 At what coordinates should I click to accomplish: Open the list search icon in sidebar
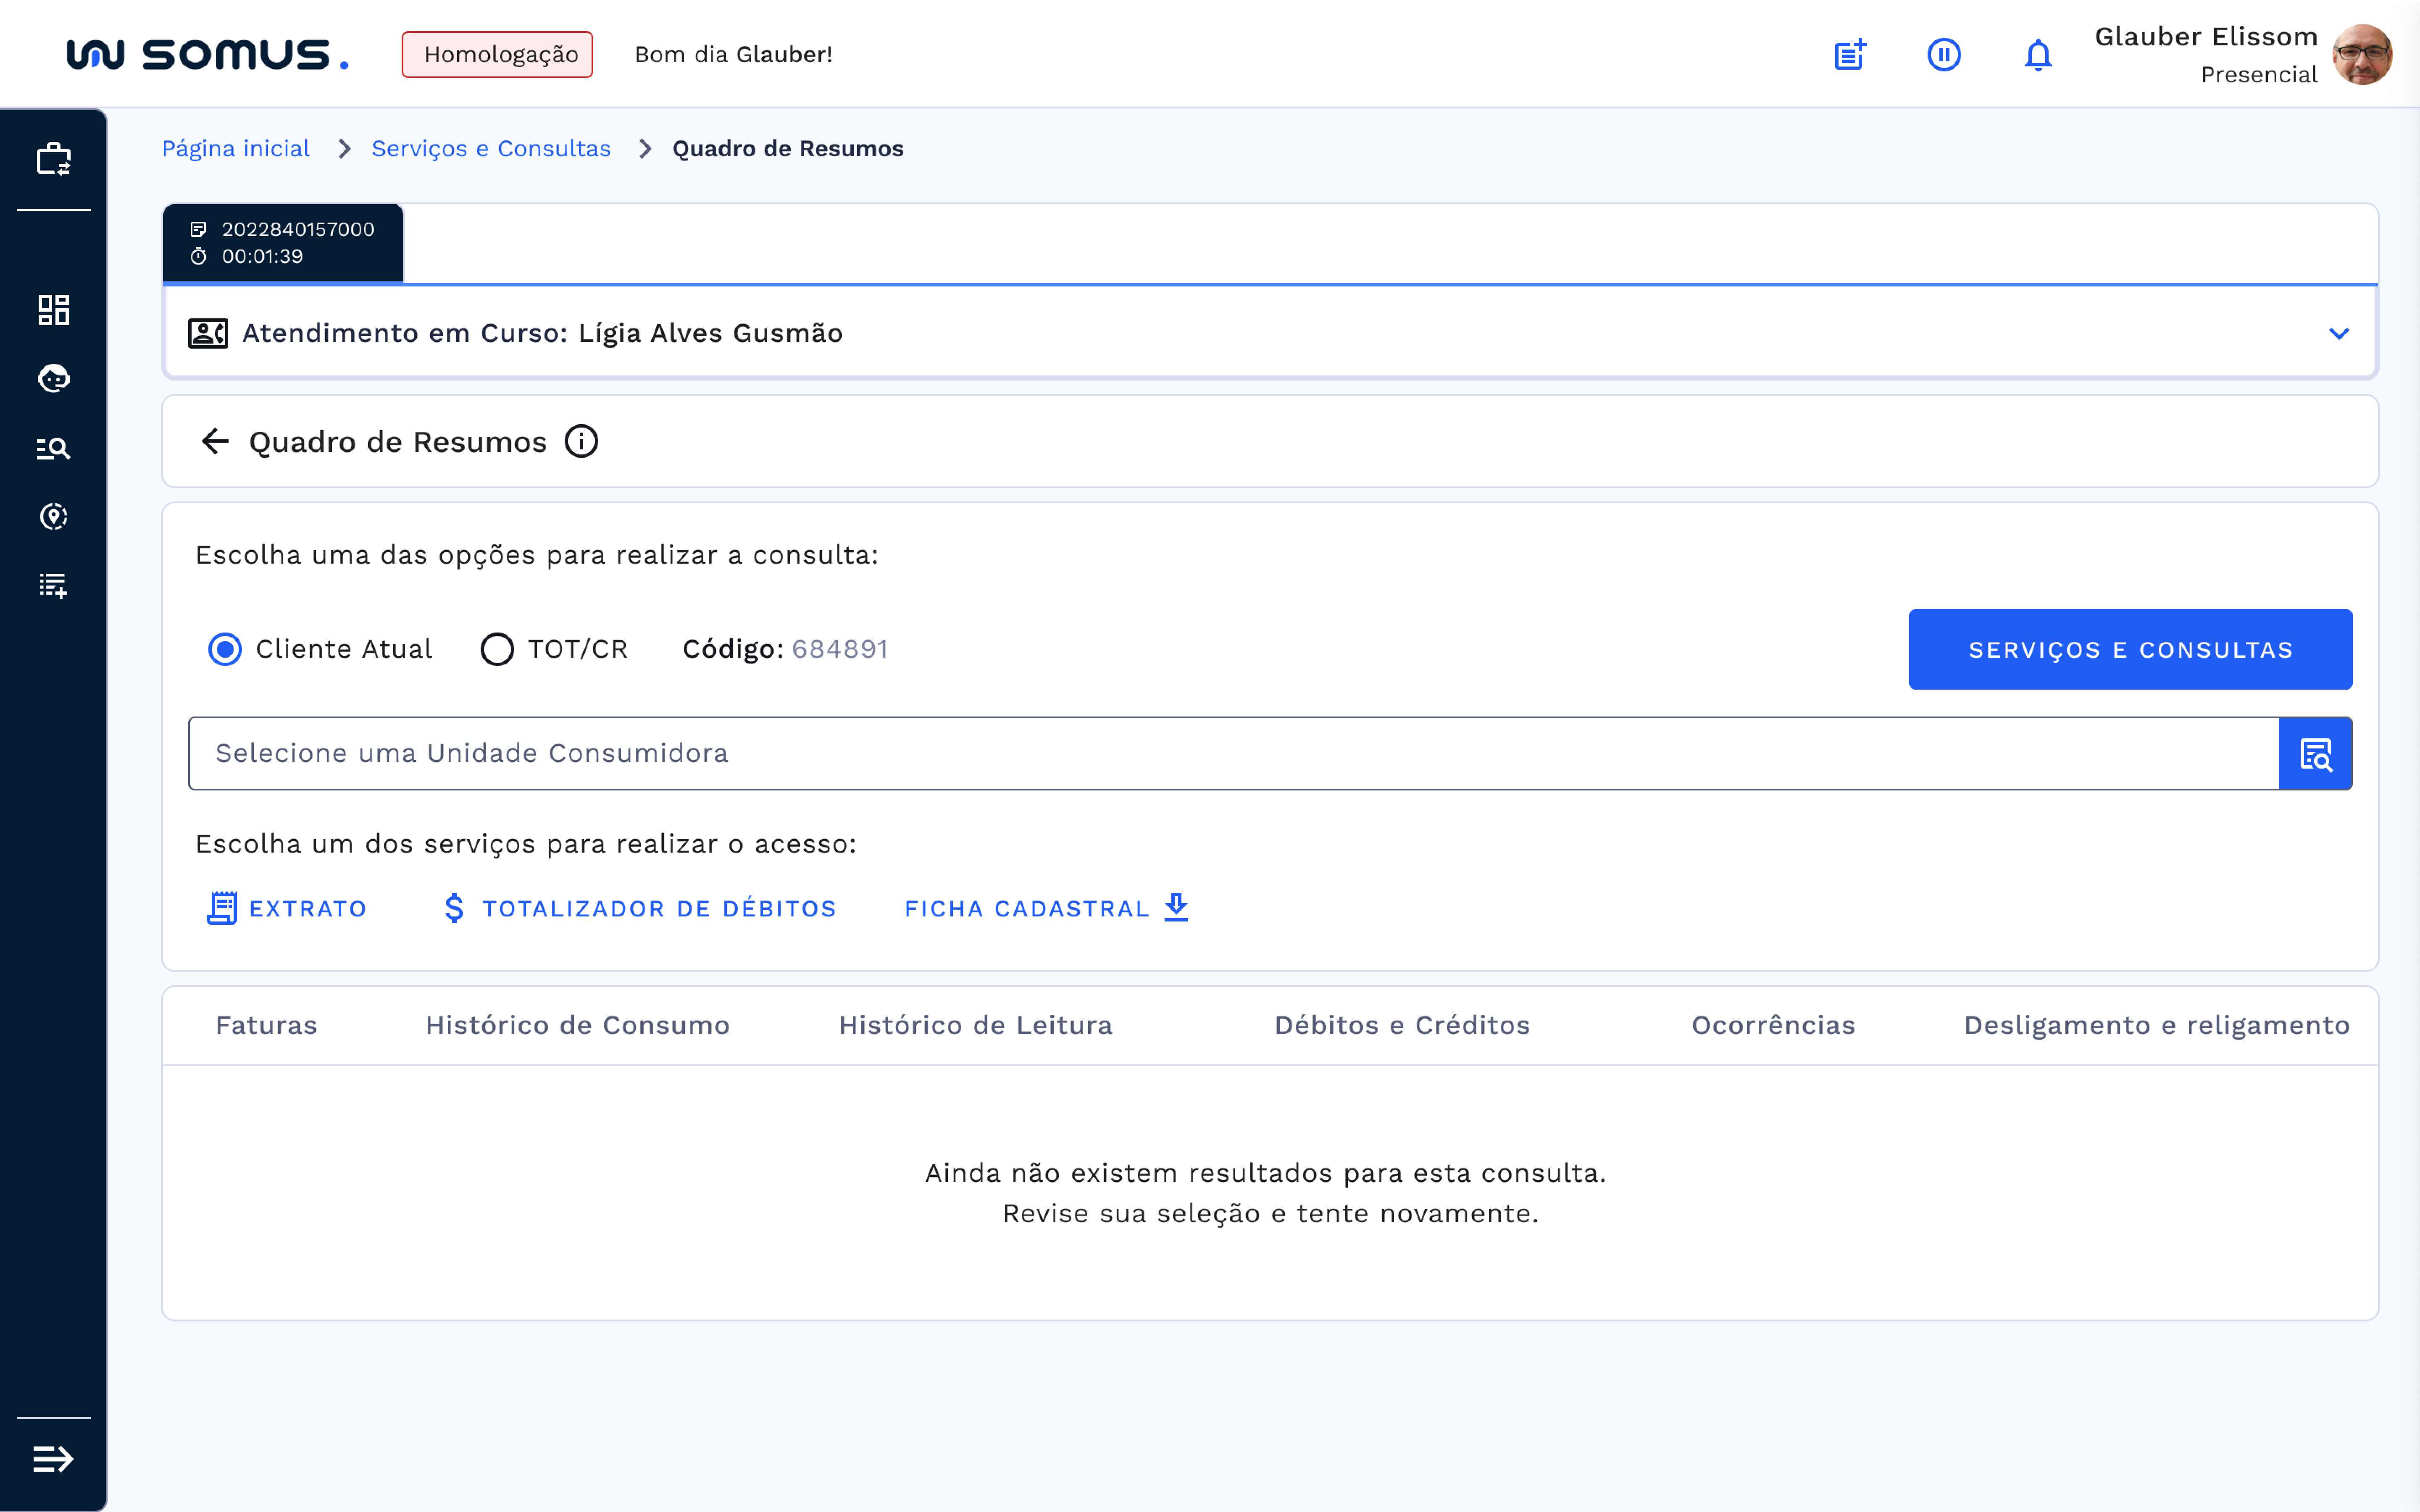[x=53, y=448]
